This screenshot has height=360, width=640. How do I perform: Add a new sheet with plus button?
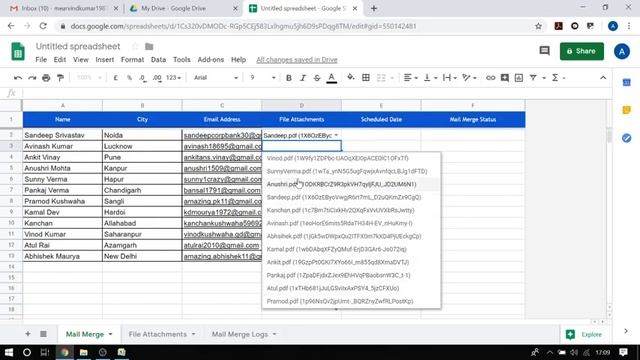click(28, 334)
